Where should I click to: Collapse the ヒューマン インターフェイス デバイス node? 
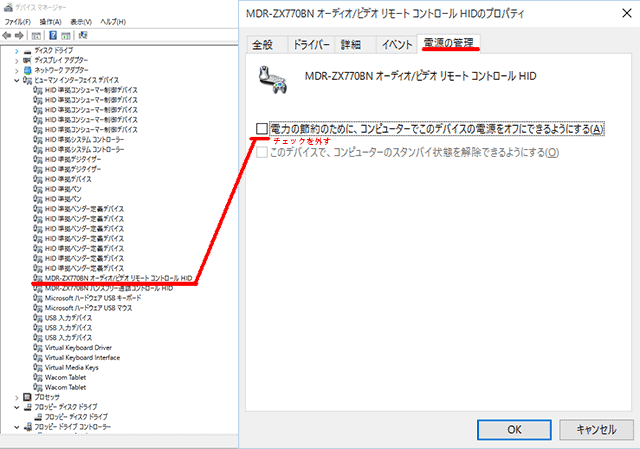tap(16, 80)
